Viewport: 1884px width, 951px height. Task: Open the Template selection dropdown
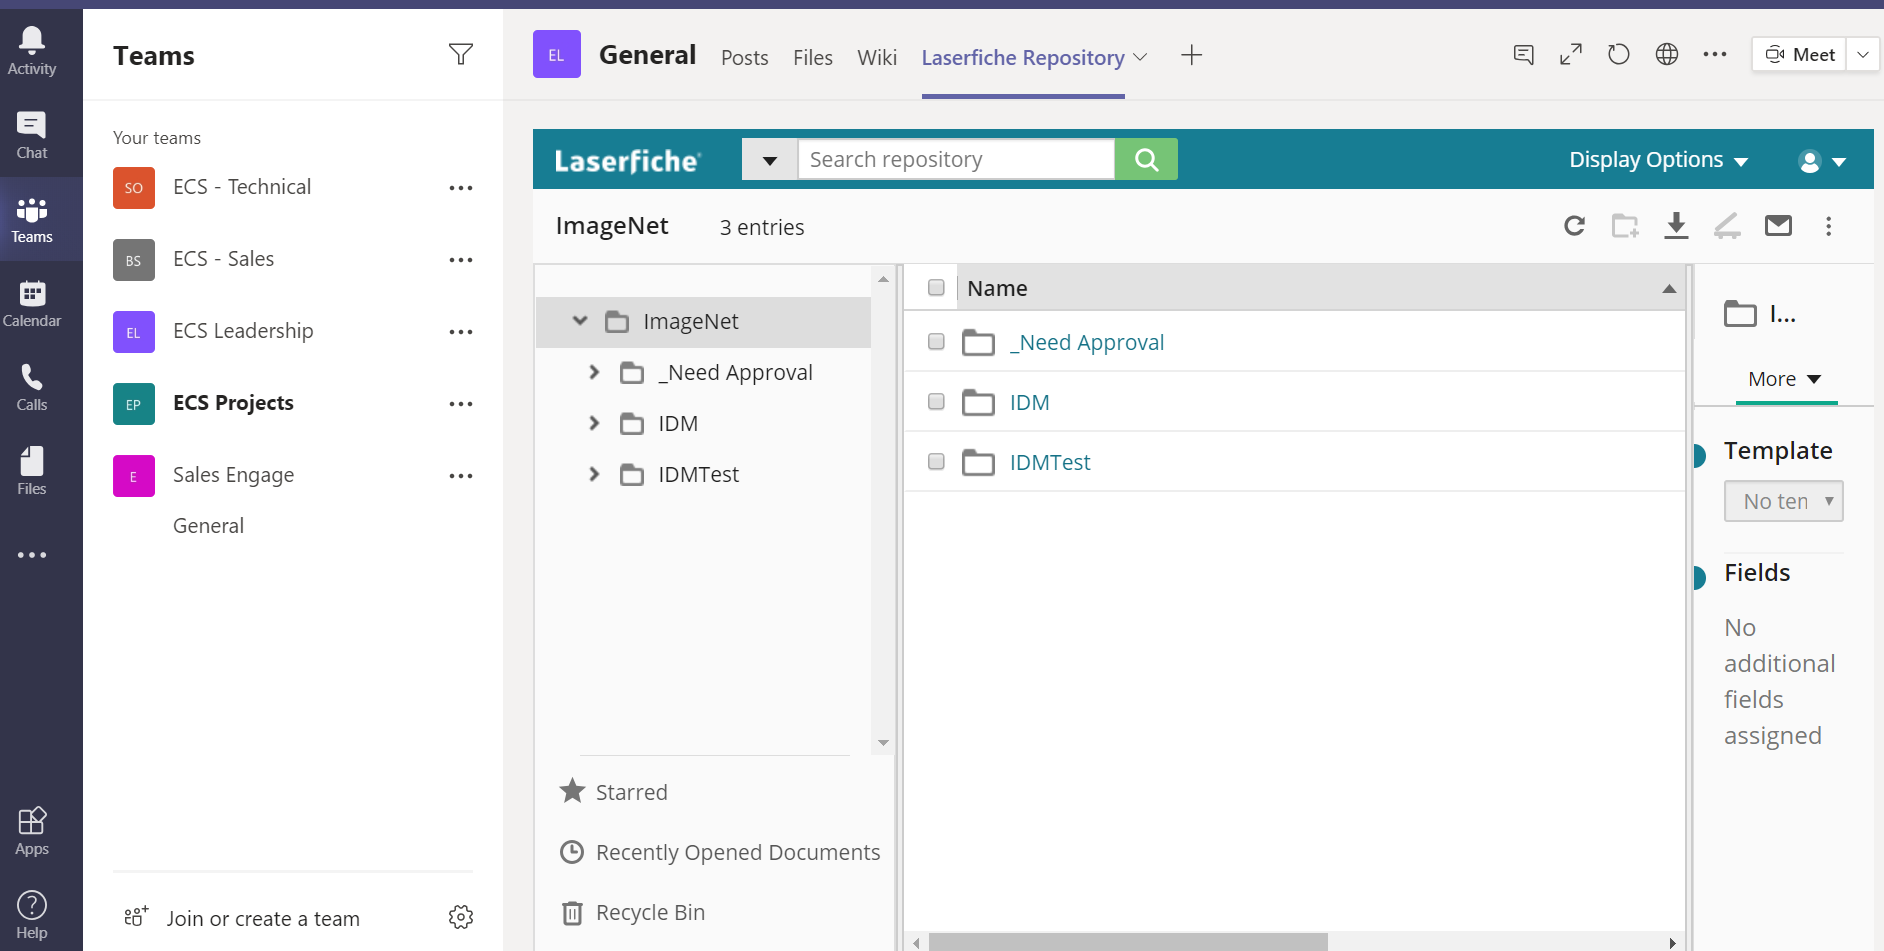click(1783, 501)
